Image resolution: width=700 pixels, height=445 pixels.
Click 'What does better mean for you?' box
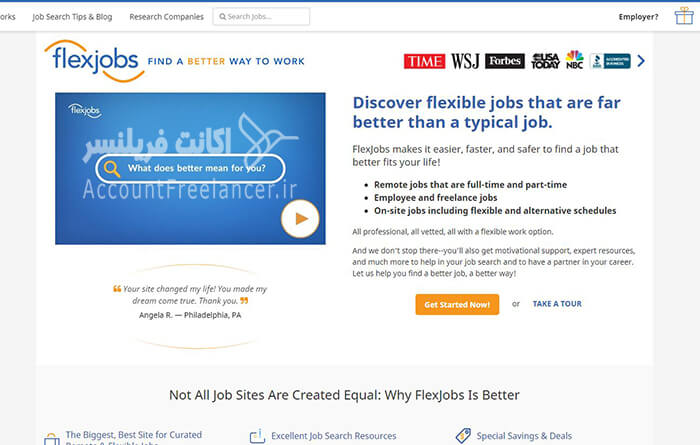point(191,169)
